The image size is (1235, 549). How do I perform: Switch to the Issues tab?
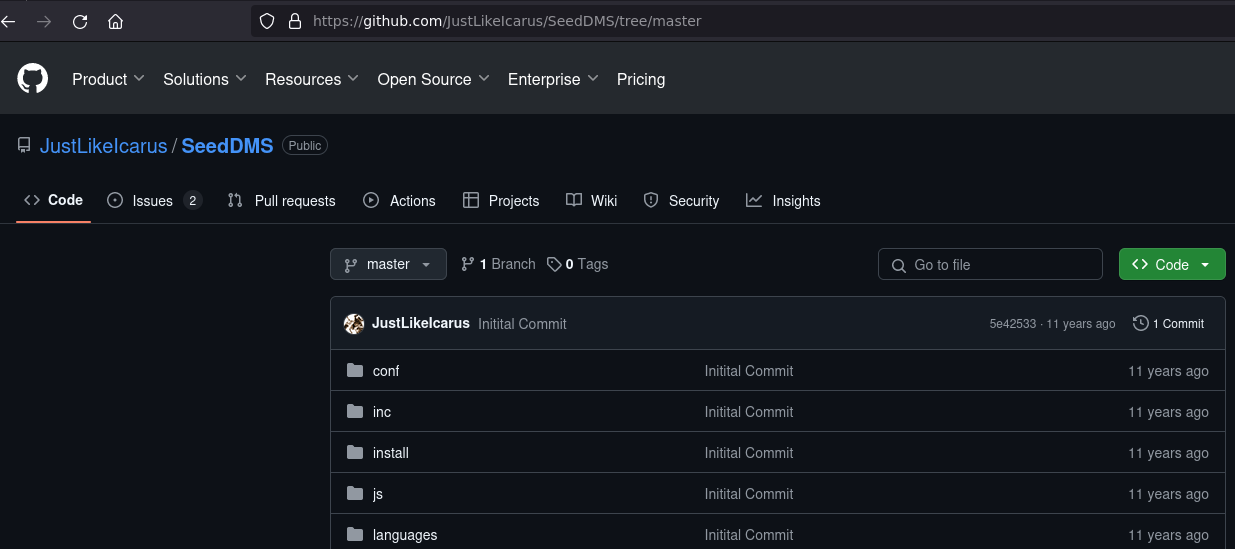[154, 201]
